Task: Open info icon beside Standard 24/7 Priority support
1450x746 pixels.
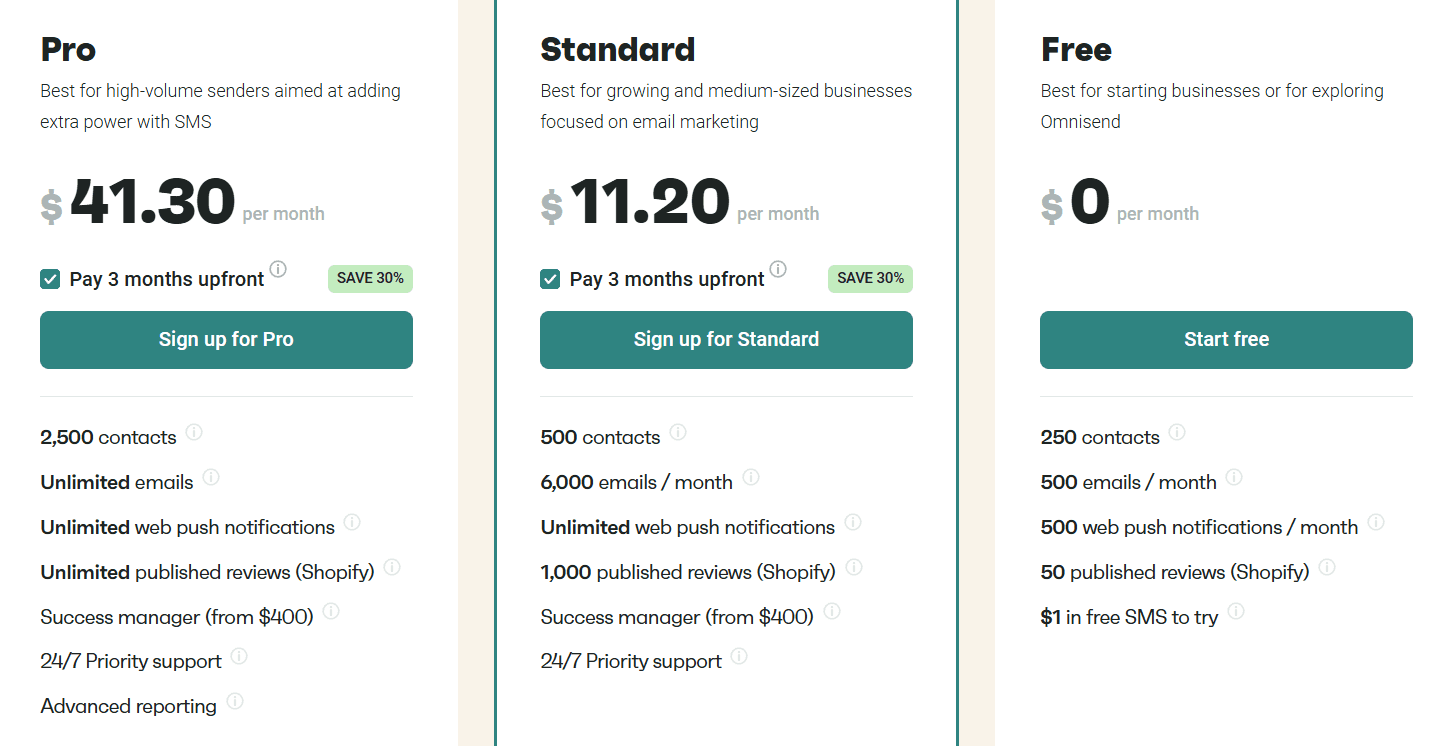Action: click(x=739, y=656)
